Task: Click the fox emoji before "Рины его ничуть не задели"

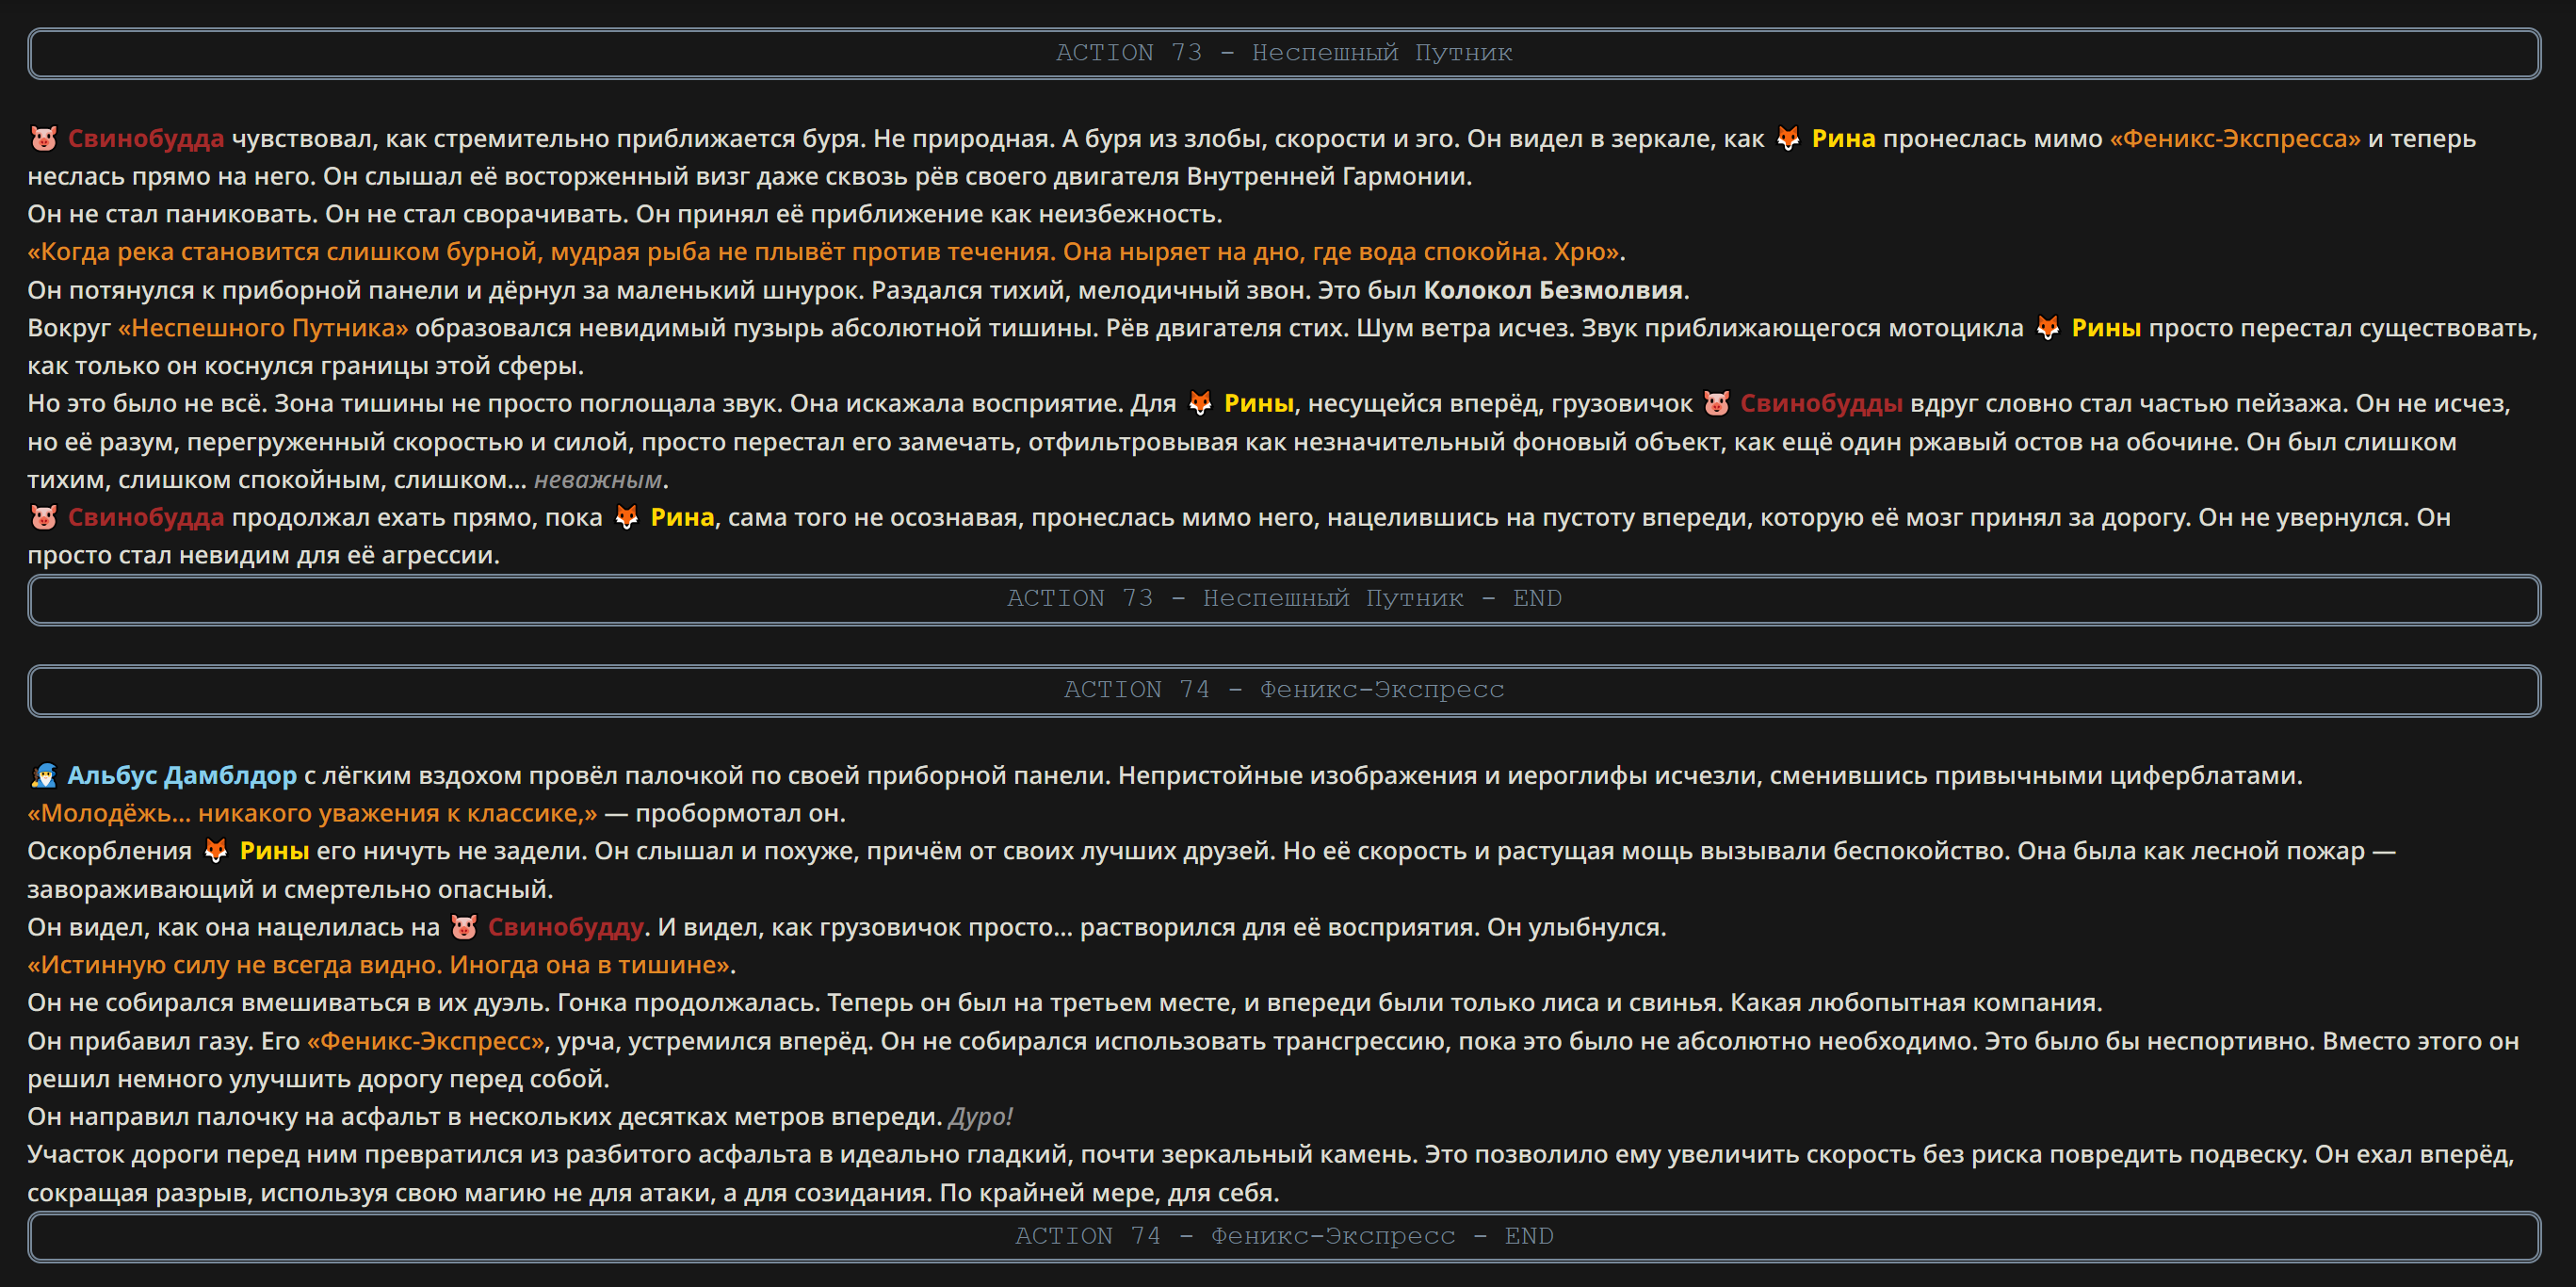Action: [x=216, y=851]
